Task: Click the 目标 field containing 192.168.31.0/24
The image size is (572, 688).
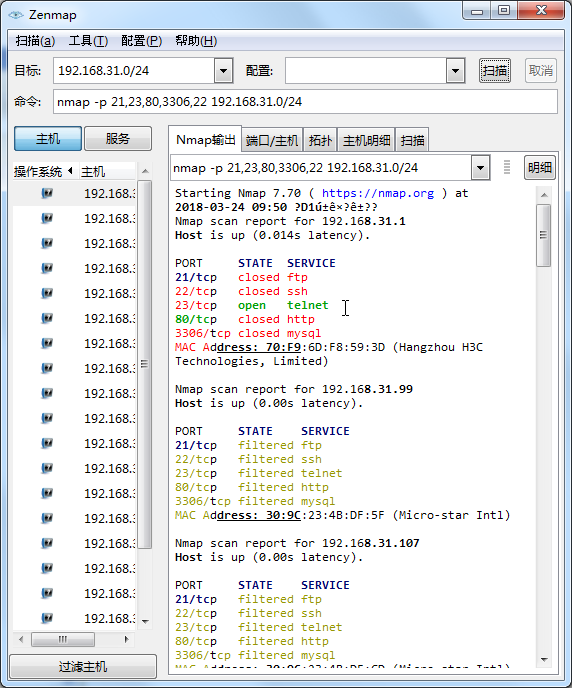Action: [x=134, y=70]
